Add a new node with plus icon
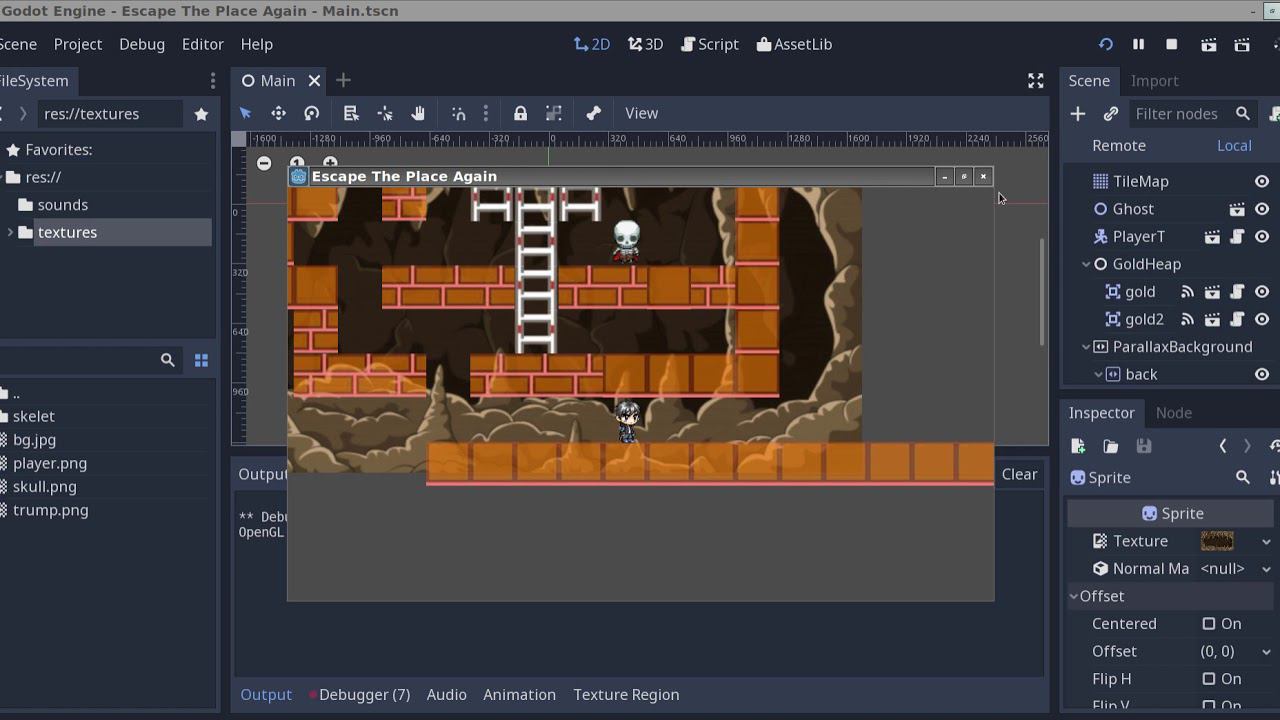This screenshot has width=1280, height=720. (x=1078, y=114)
